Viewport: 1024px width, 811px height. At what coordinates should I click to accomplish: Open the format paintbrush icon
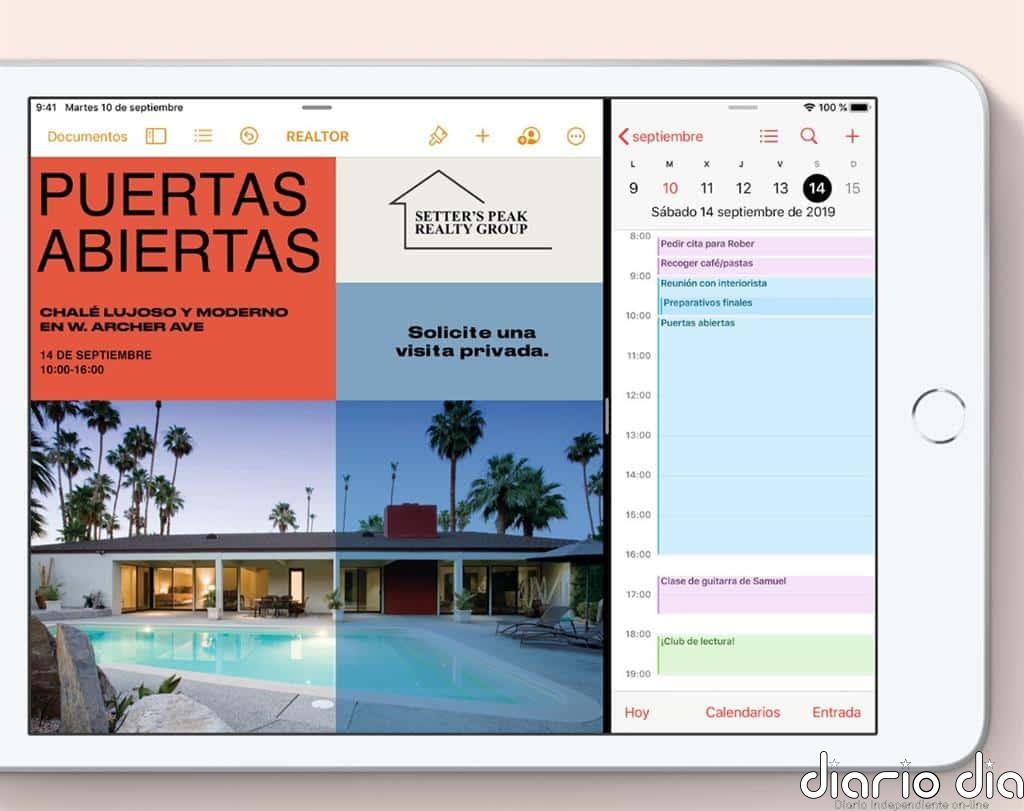coord(437,136)
